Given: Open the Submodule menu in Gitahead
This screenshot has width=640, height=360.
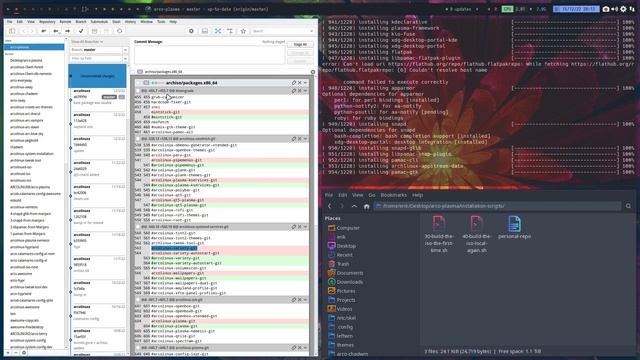Looking at the screenshot, I should 99,22.
